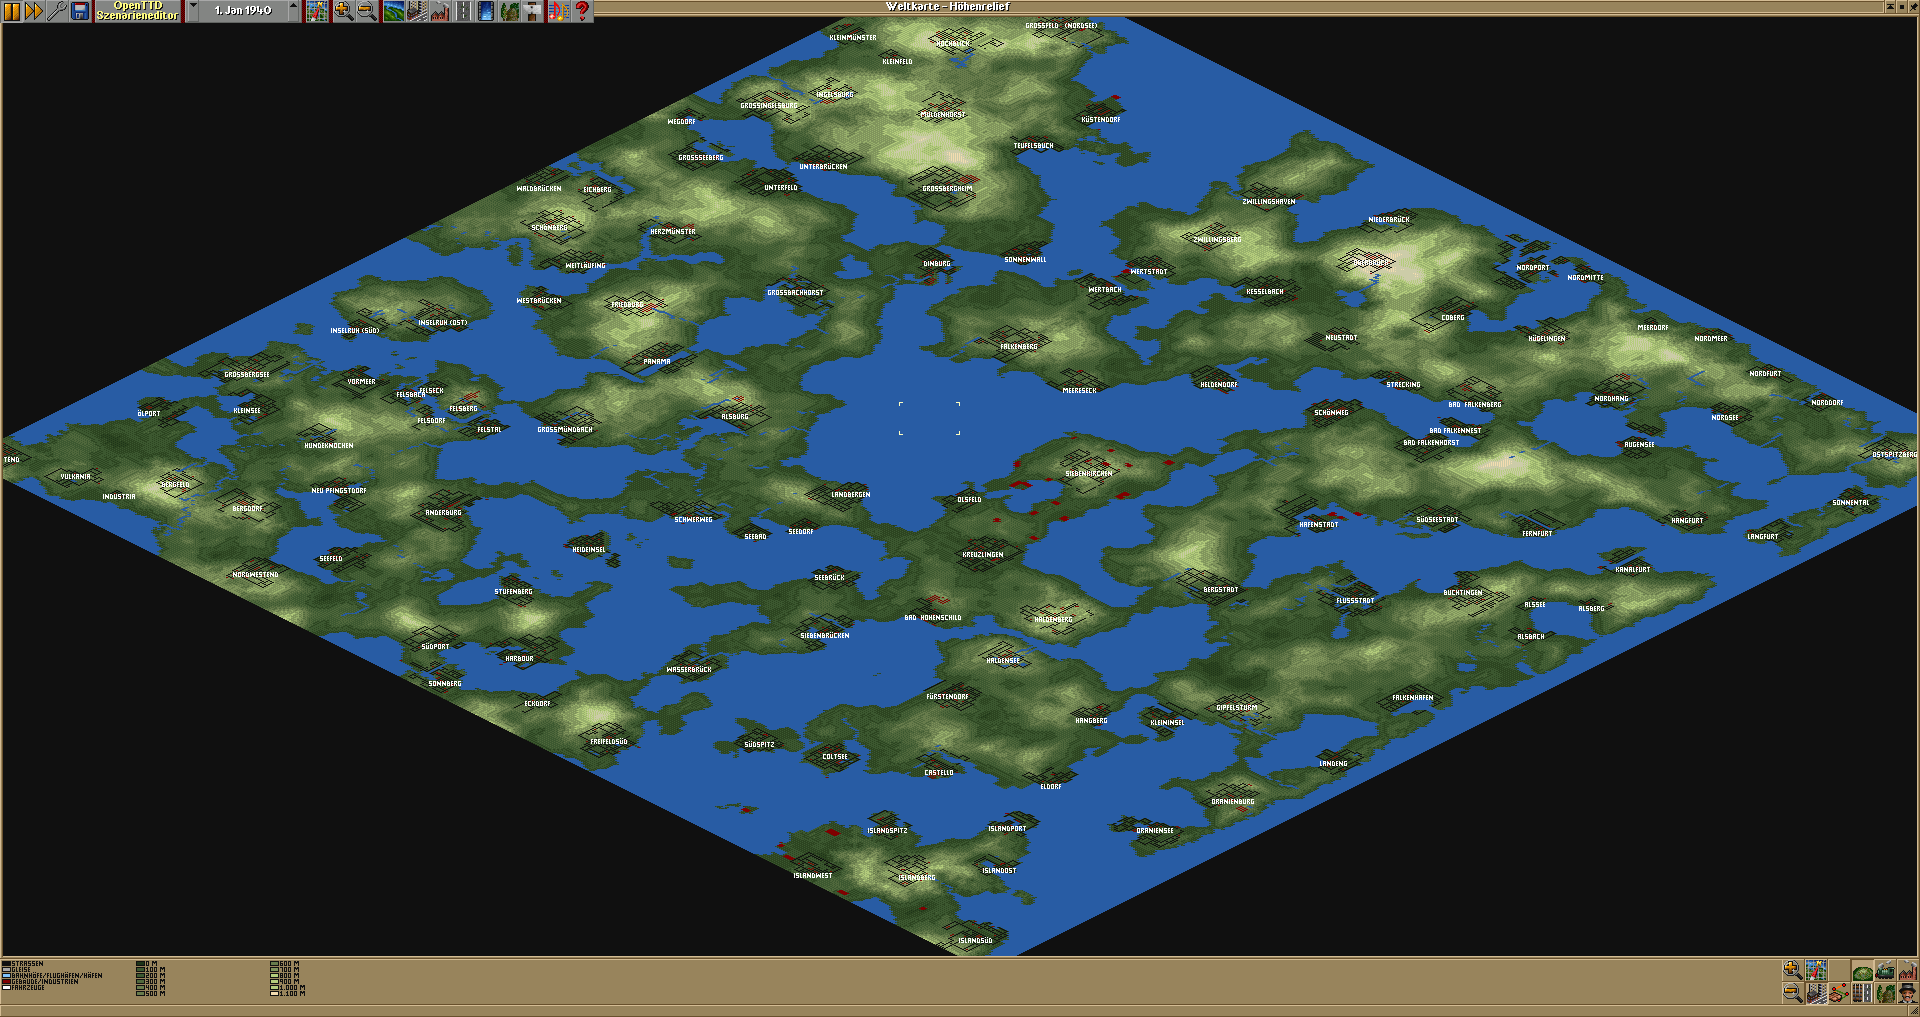Pause the game with the pause button
The width and height of the screenshot is (1920, 1017).
(12, 11)
